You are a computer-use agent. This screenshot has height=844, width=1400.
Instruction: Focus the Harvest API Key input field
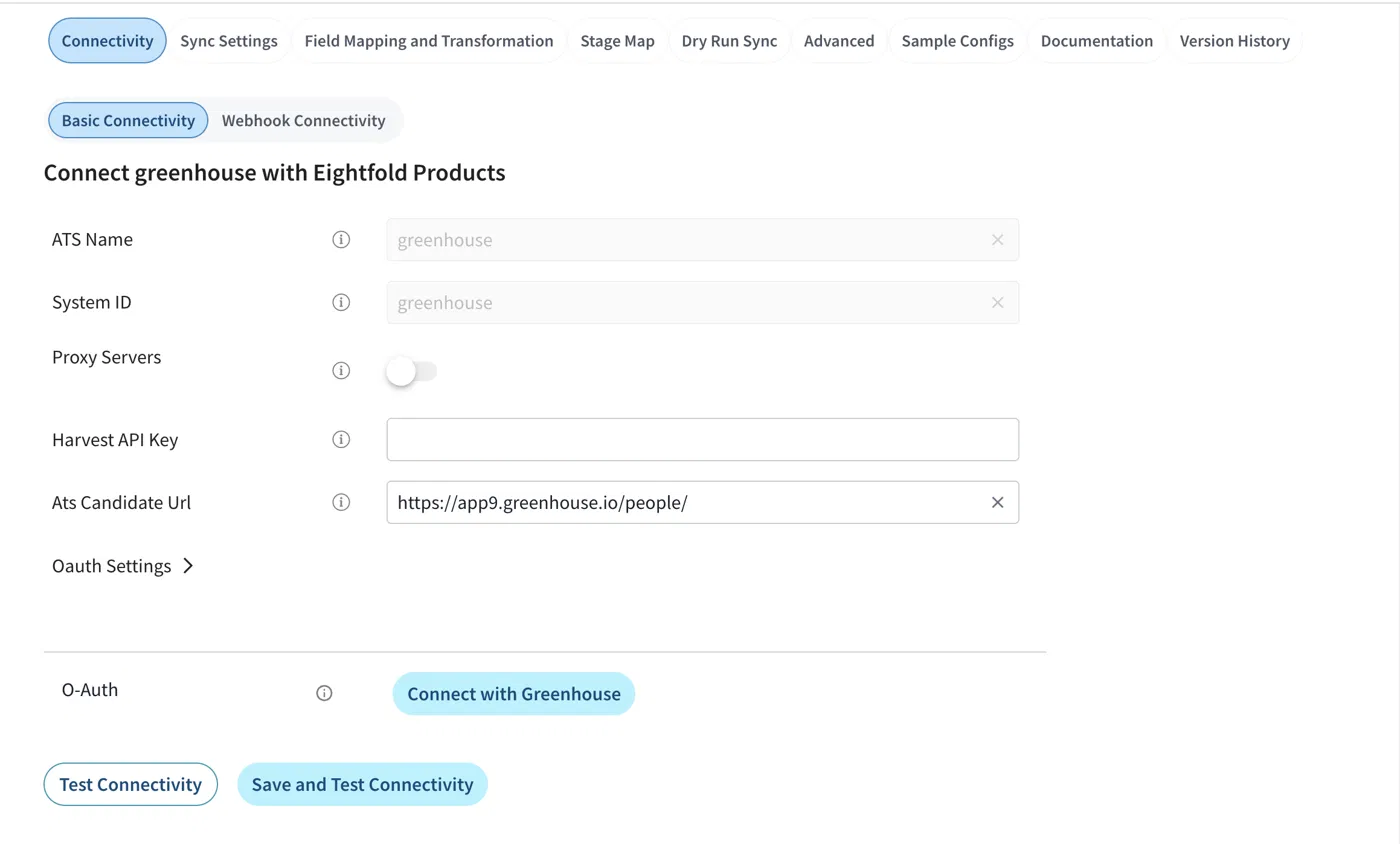[x=703, y=440]
